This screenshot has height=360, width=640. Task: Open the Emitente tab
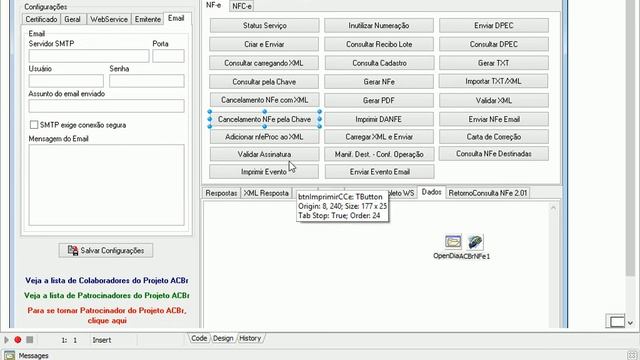pos(148,19)
